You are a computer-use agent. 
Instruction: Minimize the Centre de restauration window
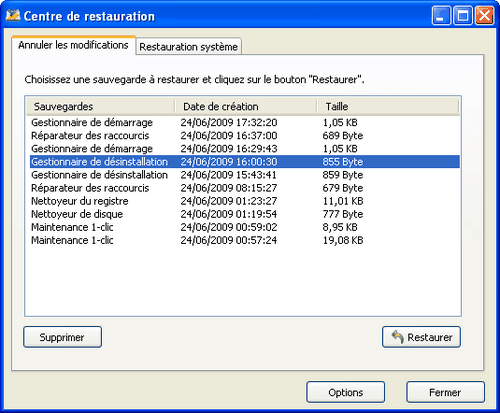coord(441,15)
